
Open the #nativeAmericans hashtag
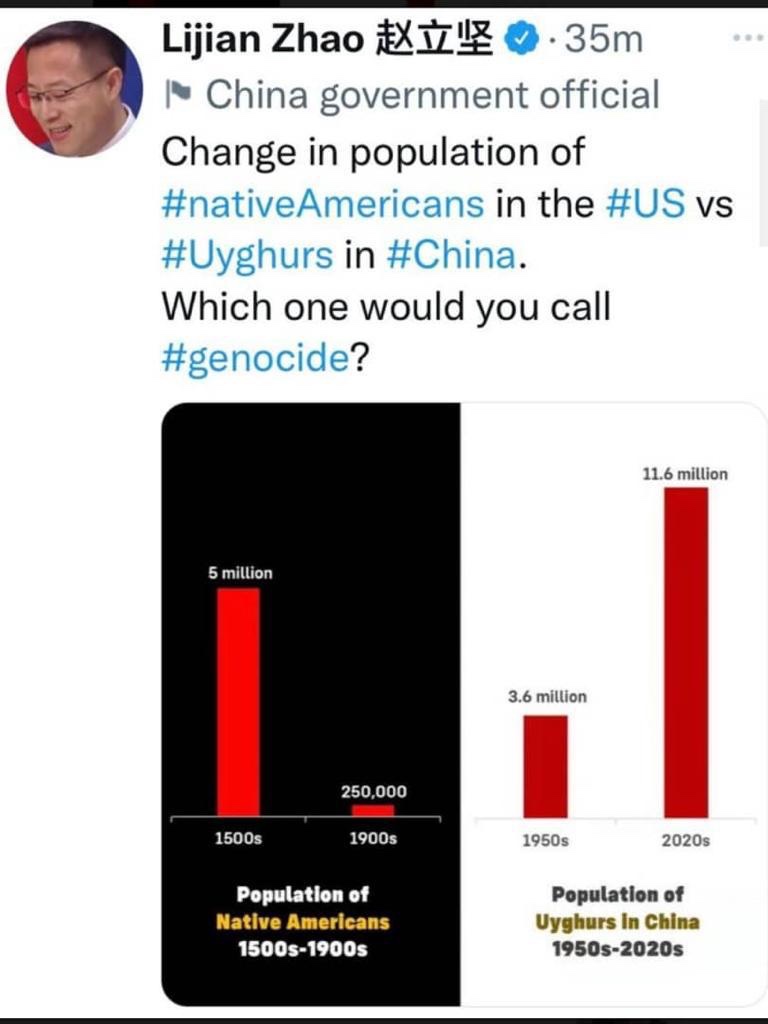point(323,204)
